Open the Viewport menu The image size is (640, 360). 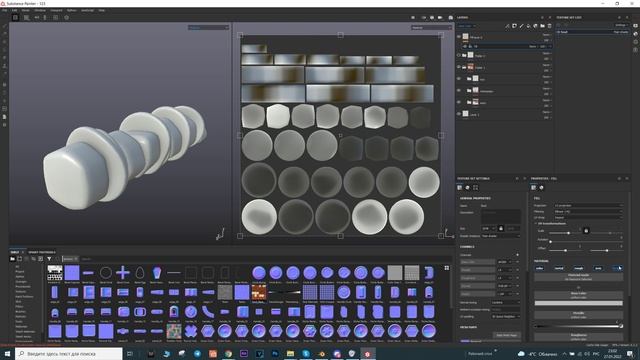pos(56,10)
